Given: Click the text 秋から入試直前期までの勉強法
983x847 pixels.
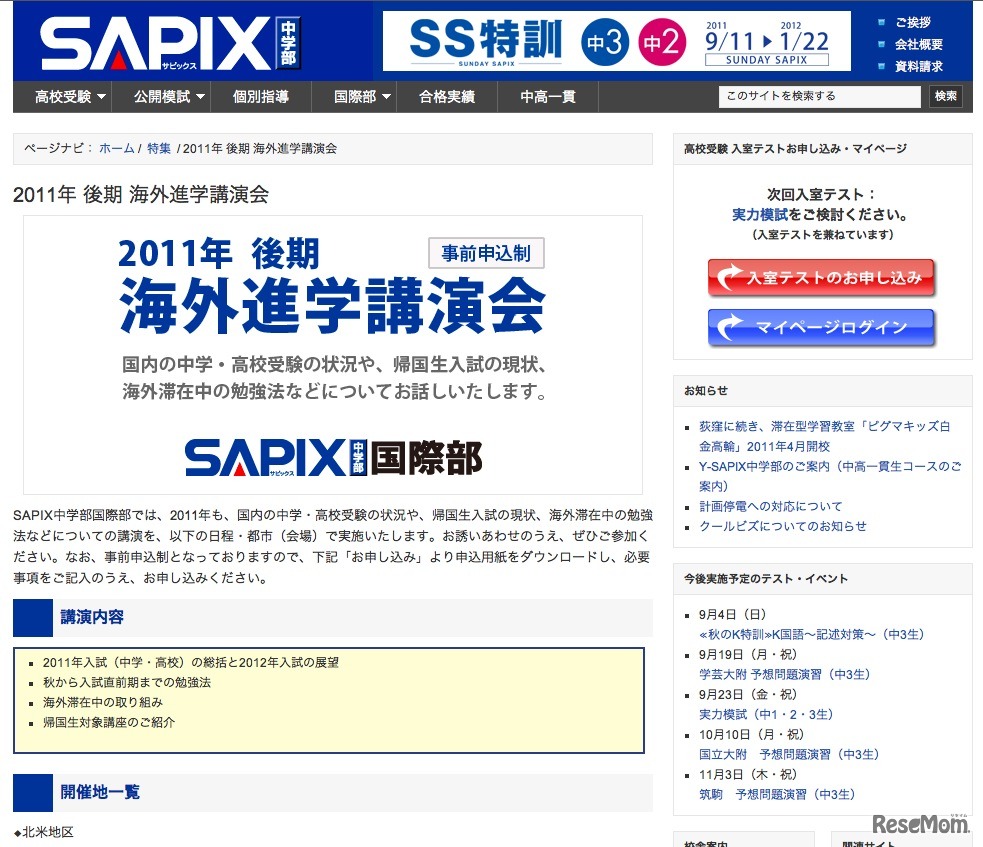Looking at the screenshot, I should (127, 682).
